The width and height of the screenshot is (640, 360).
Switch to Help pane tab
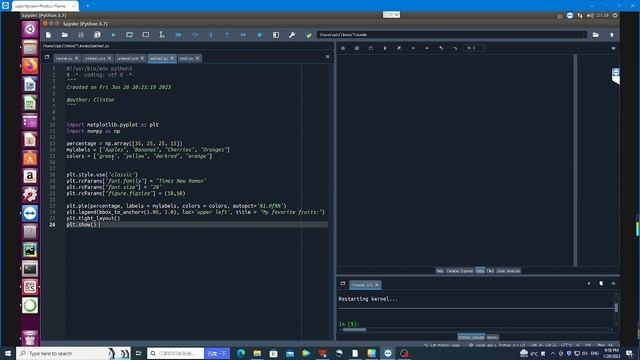440,271
